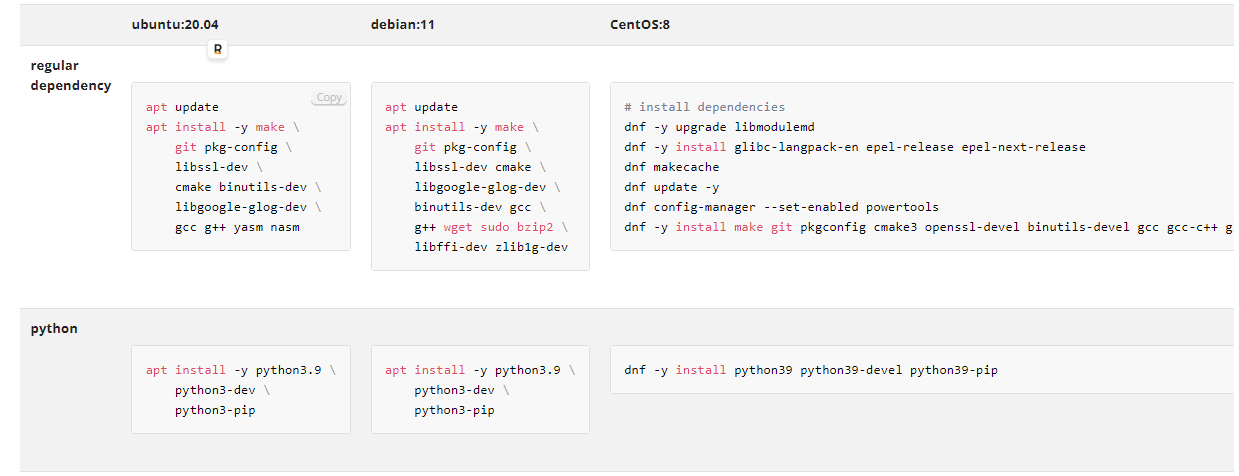Click 'gcc g++ yasm nasm' text in ubuntu block
The height and width of the screenshot is (476, 1239).
237,227
